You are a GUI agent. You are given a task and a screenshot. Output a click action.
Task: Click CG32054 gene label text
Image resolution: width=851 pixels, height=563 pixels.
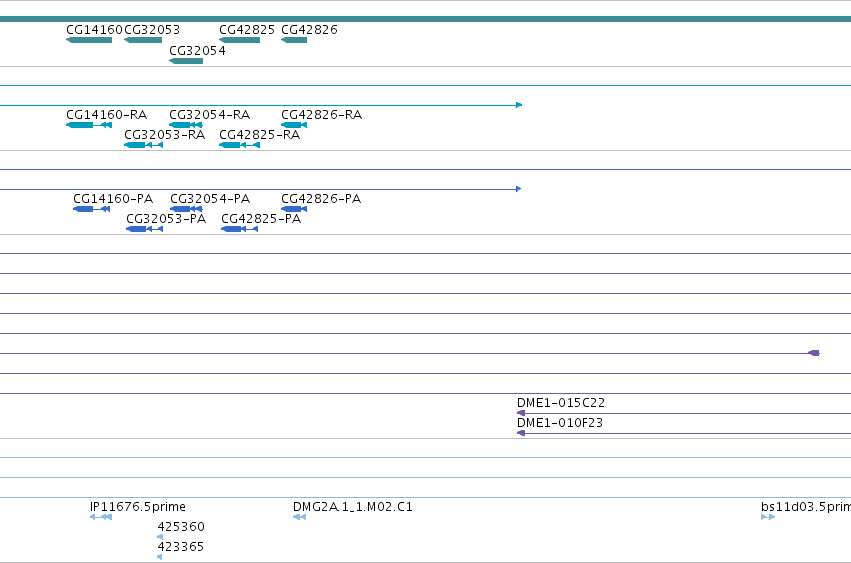pos(197,51)
